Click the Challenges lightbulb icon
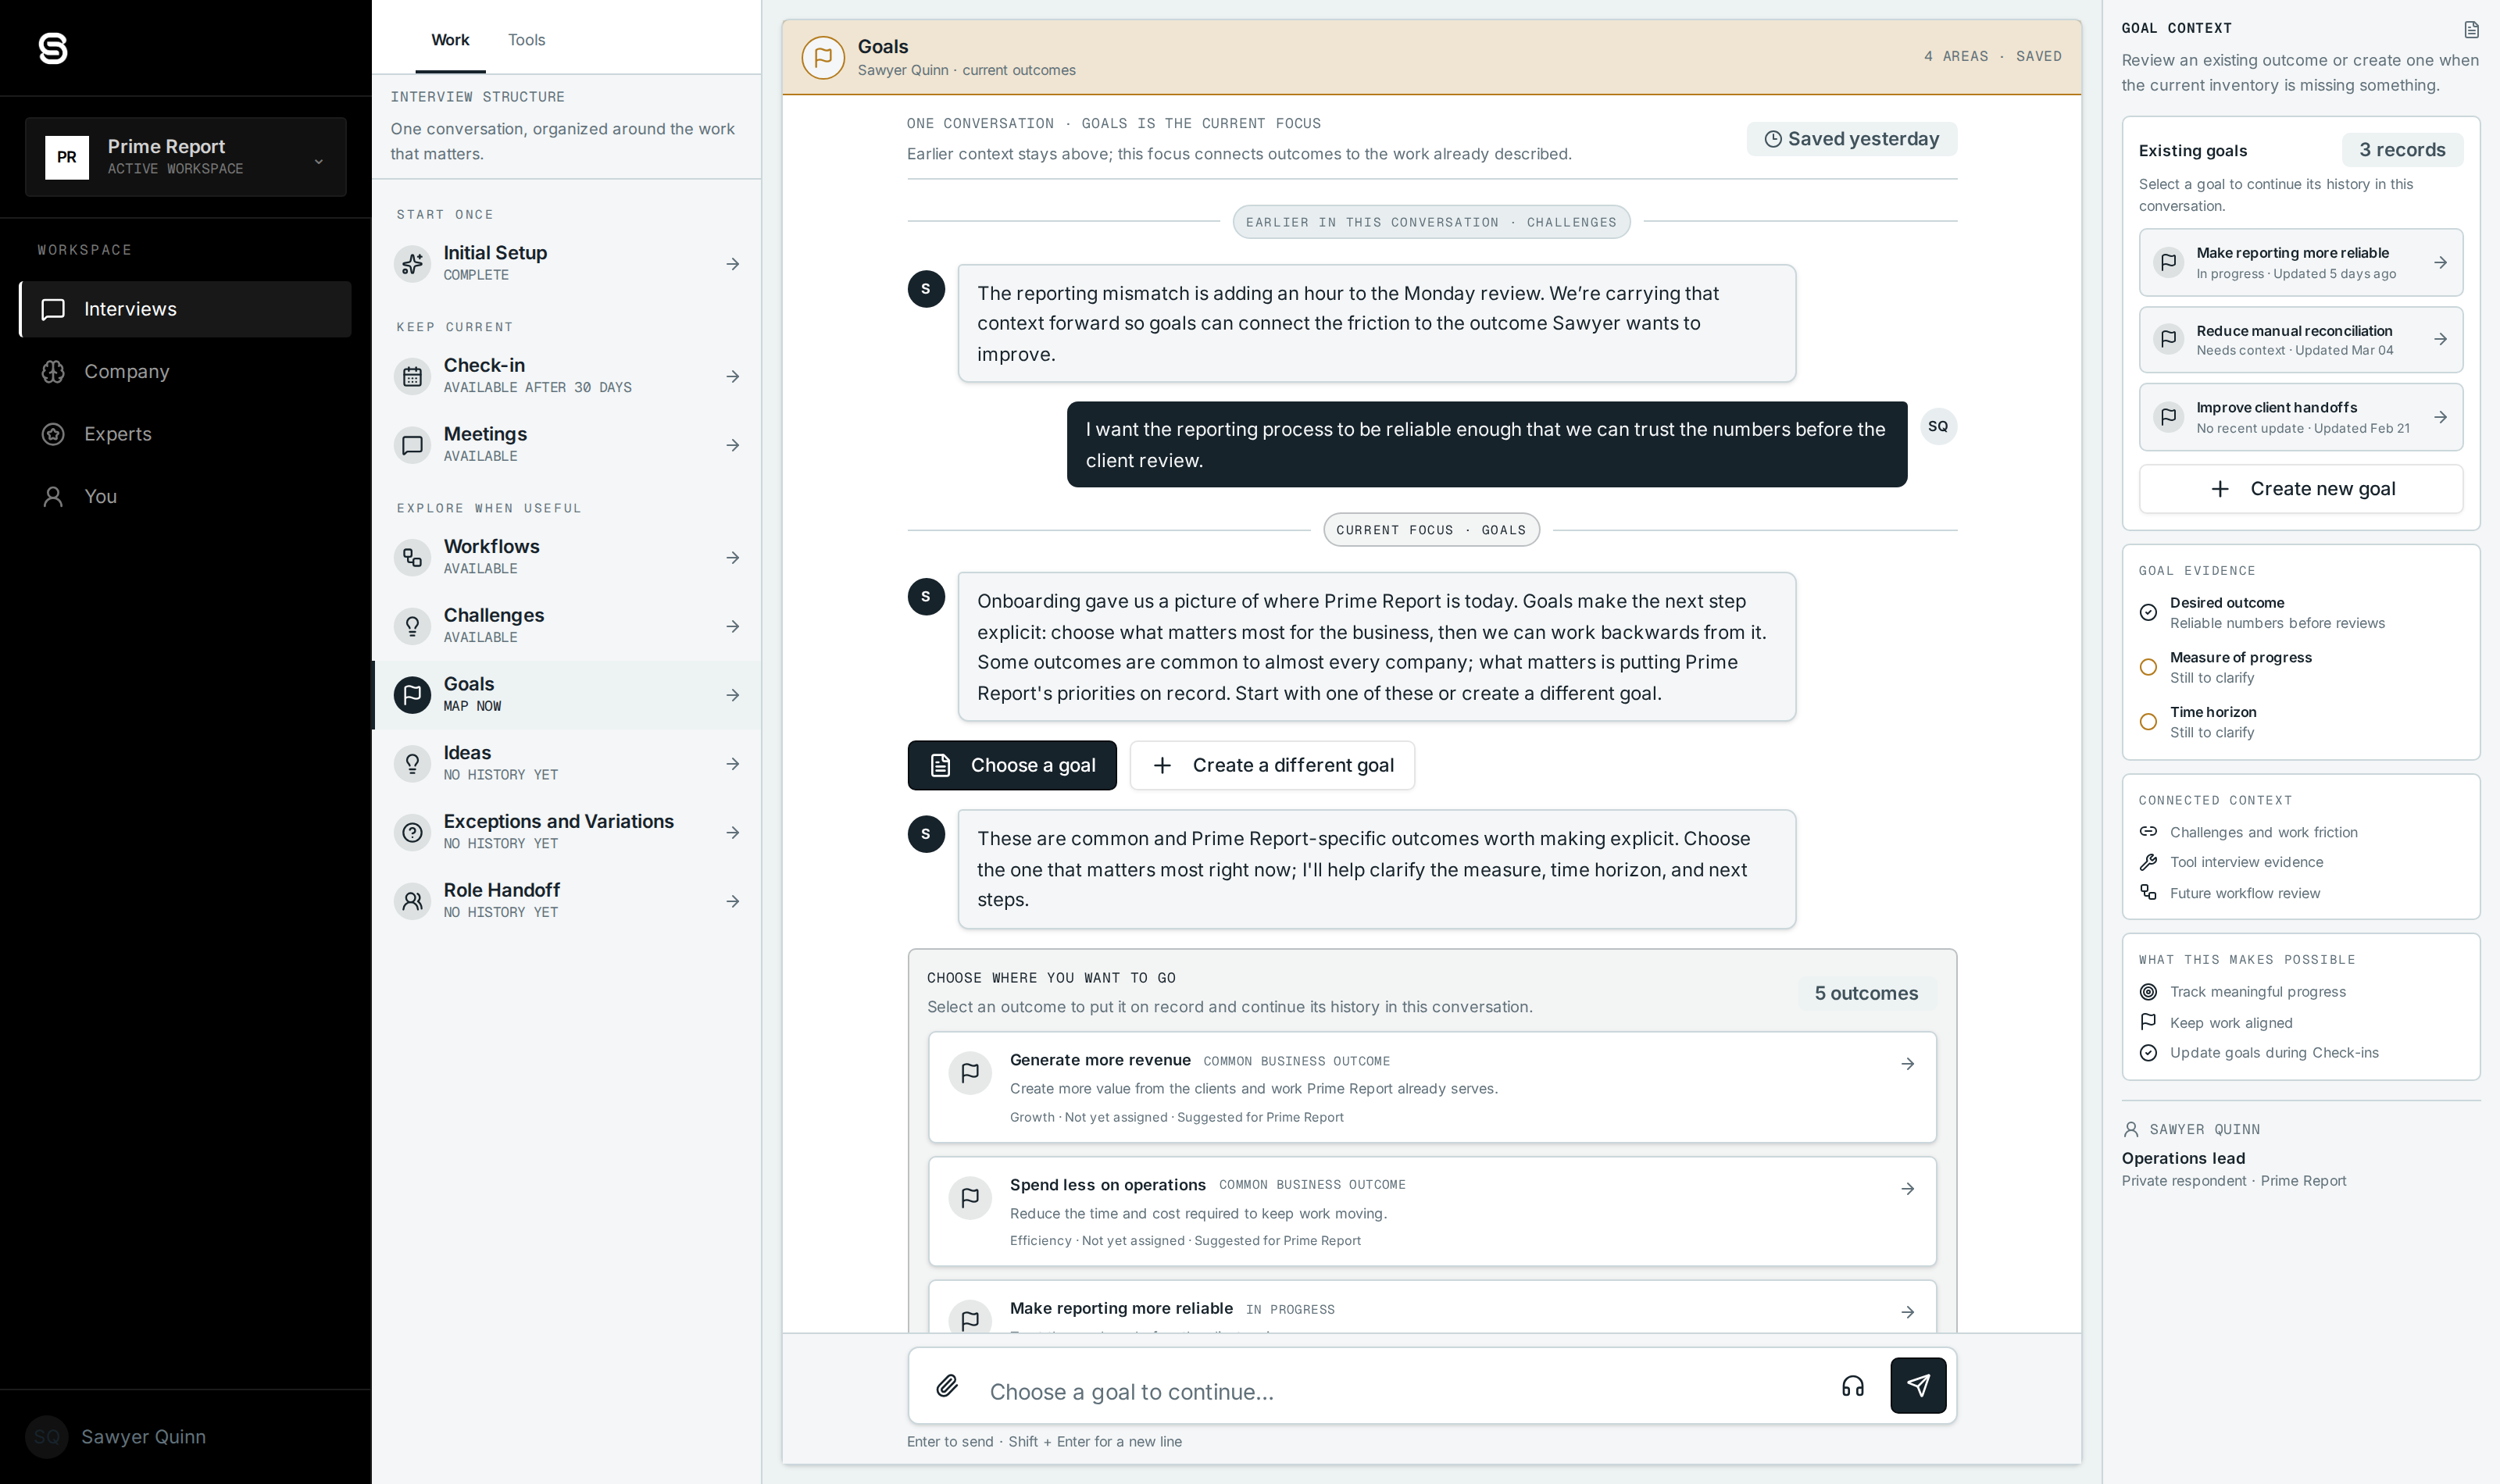The image size is (2500, 1484). click(x=412, y=627)
